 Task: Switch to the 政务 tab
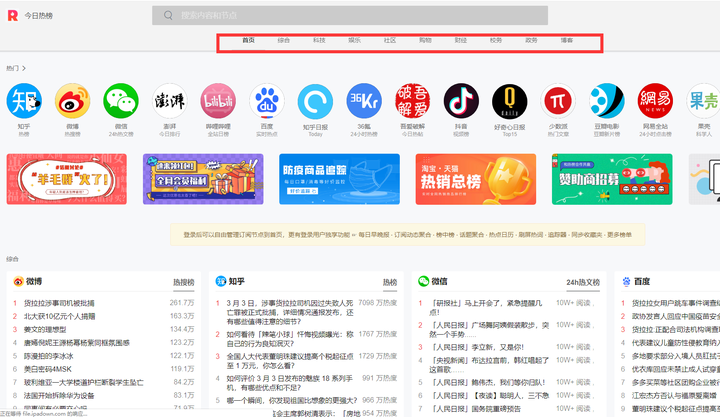click(531, 40)
